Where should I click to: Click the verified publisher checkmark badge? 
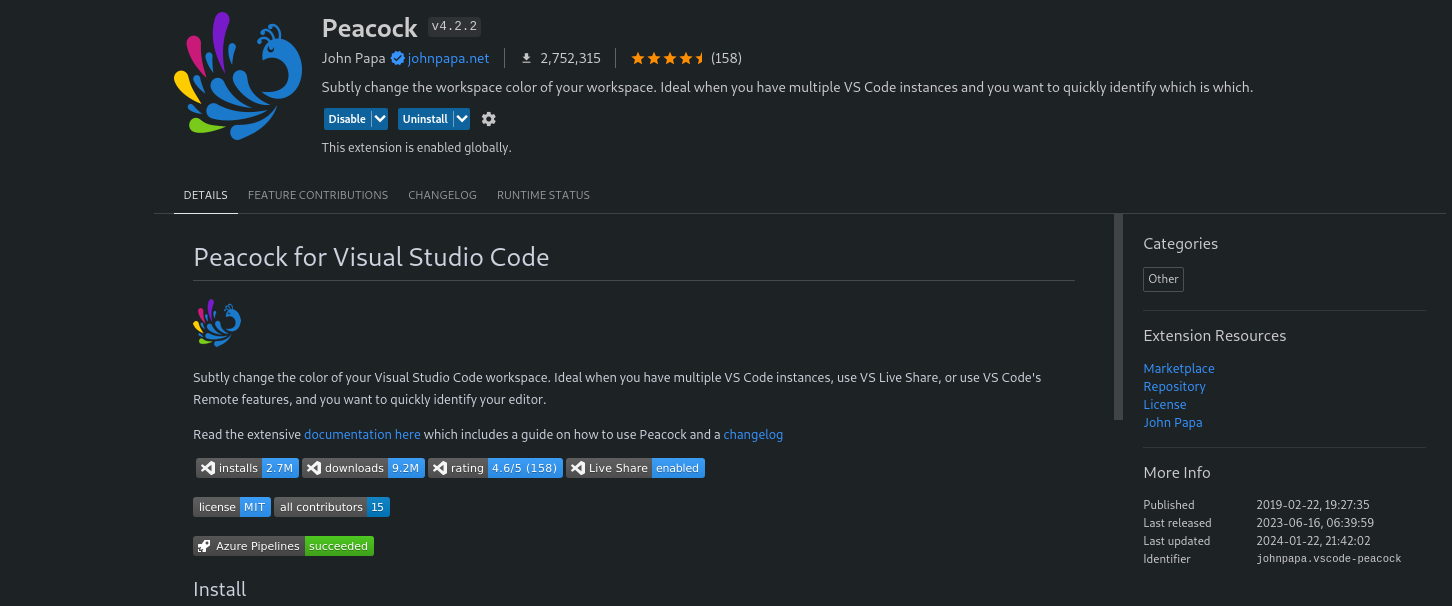coord(397,58)
